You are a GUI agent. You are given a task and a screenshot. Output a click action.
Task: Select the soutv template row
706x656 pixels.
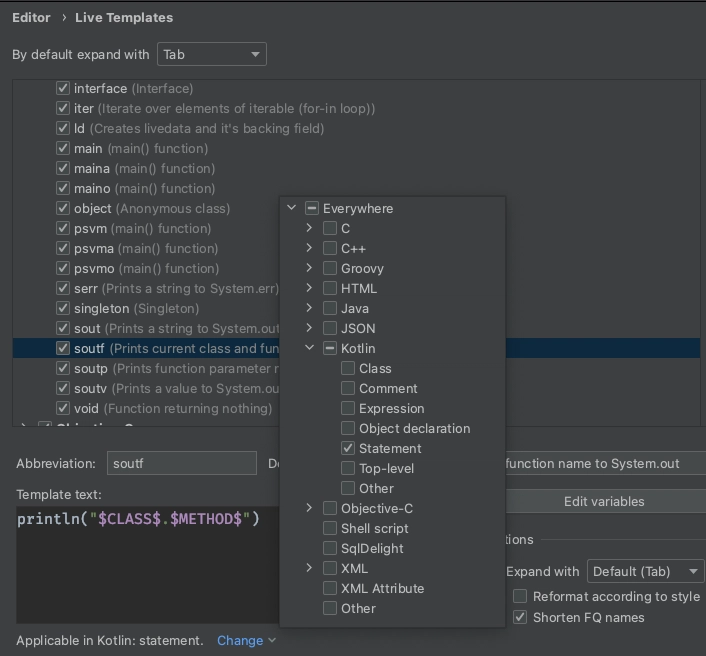146,388
